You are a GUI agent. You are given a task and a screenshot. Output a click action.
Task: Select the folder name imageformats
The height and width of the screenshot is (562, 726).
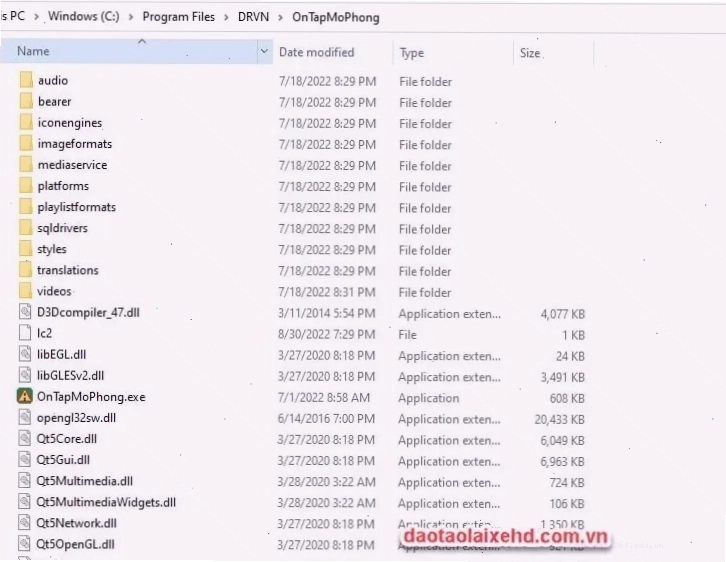click(75, 144)
